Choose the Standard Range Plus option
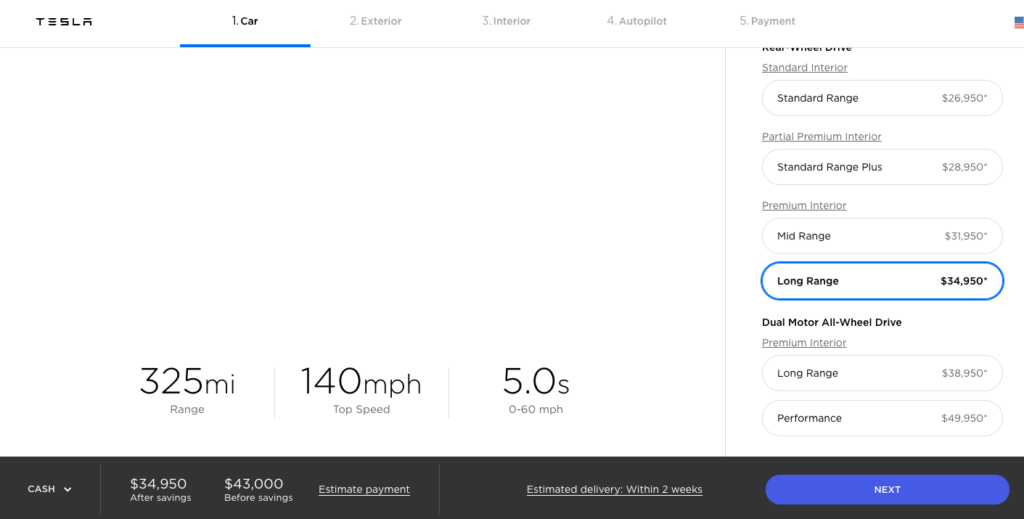The width and height of the screenshot is (1024, 519). pos(882,167)
